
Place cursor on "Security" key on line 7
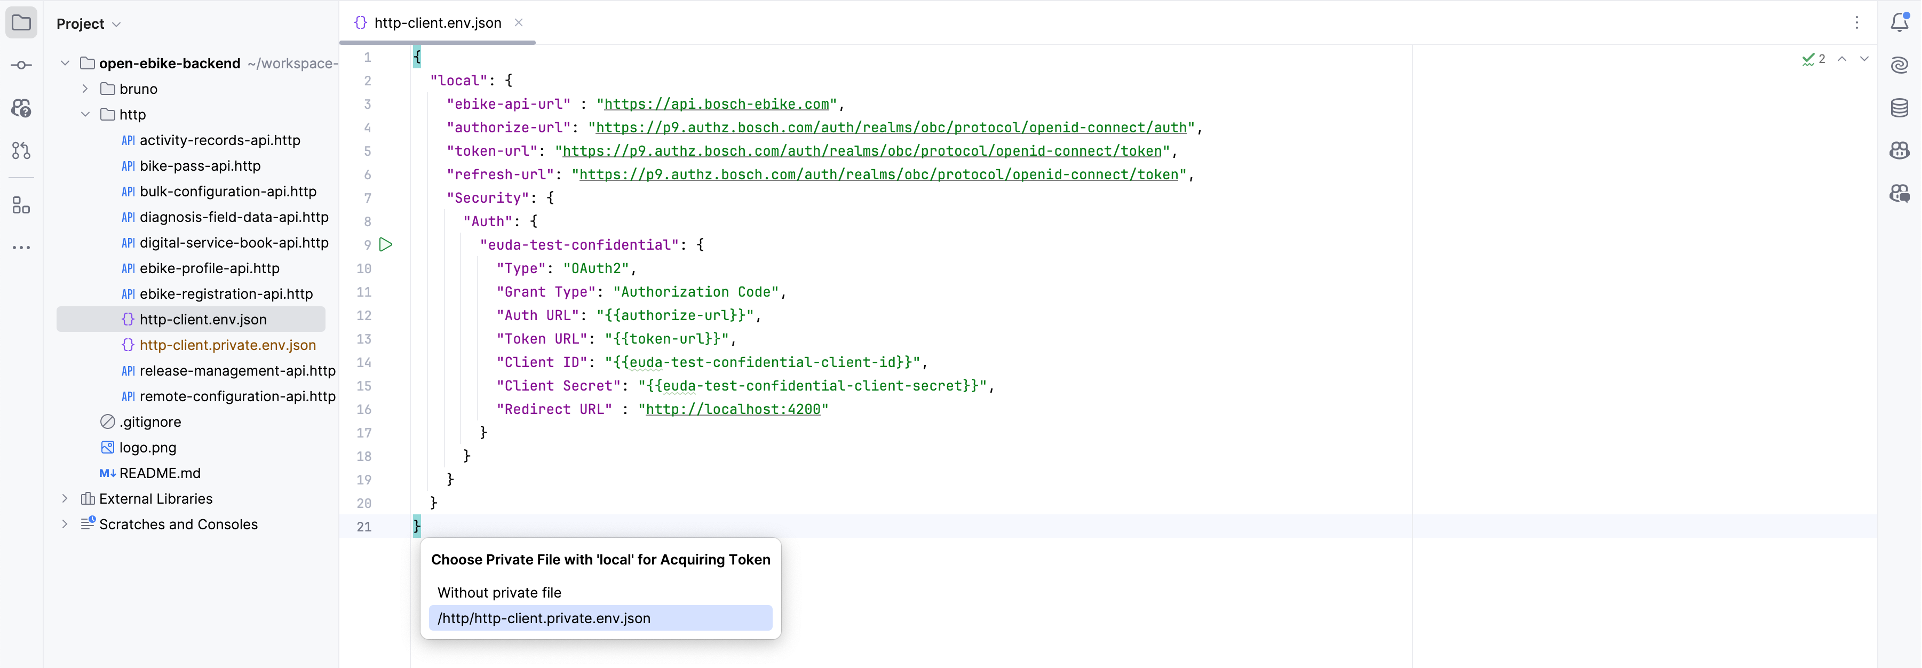click(x=488, y=198)
